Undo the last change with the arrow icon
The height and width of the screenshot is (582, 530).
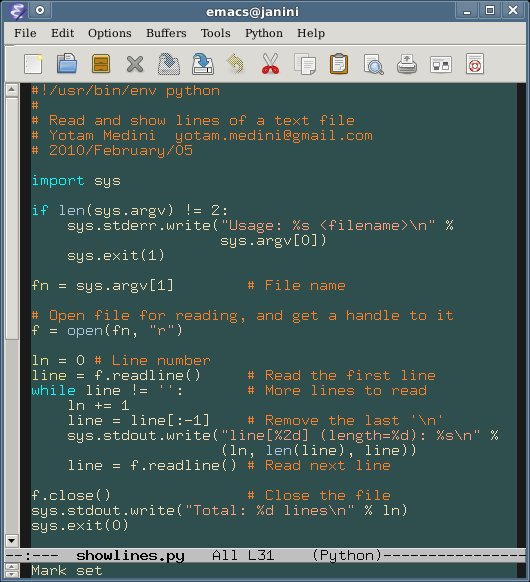[236, 64]
